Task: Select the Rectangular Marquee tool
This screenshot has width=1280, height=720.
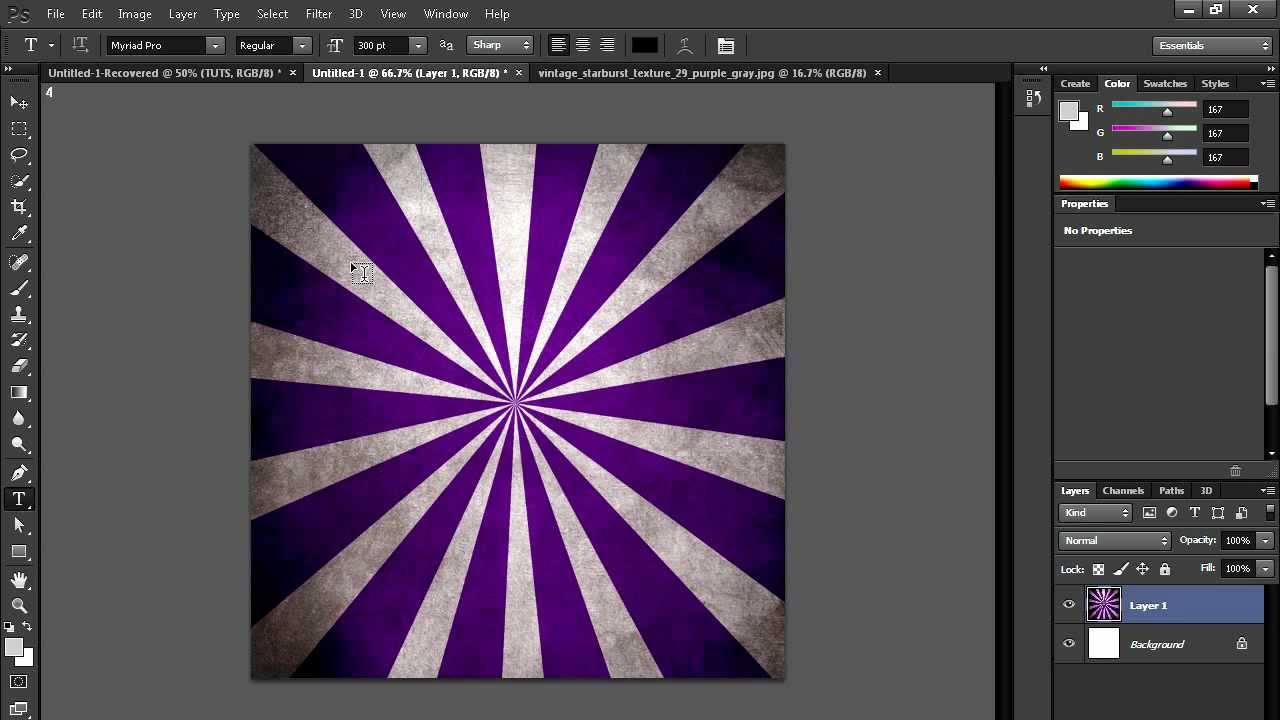Action: (19, 129)
